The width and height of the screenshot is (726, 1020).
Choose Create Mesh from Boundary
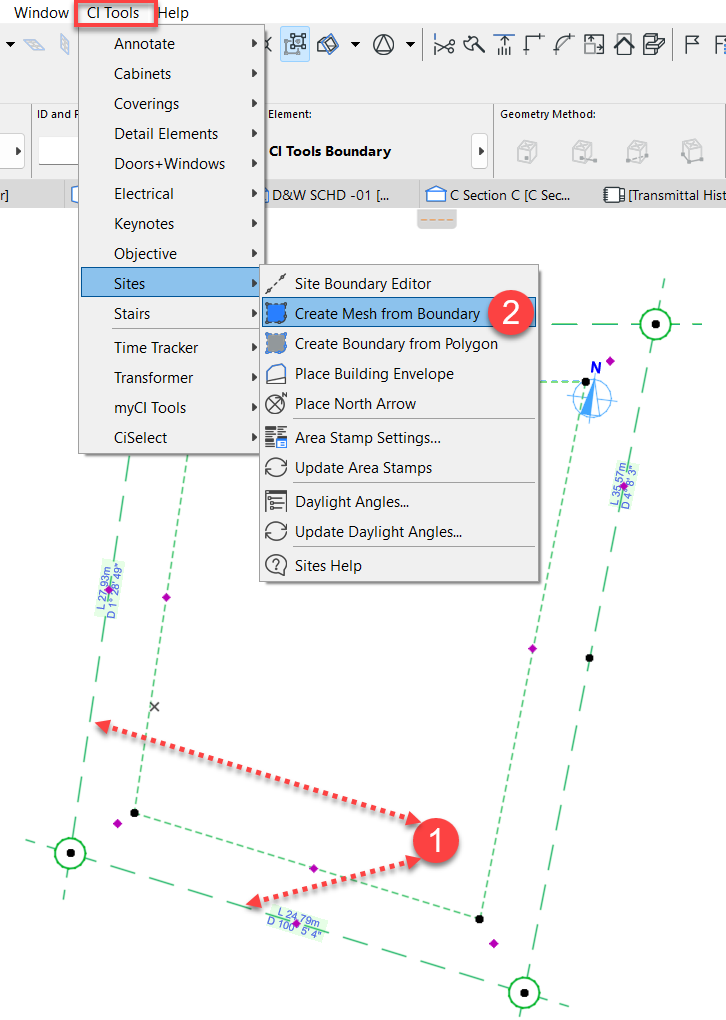[x=387, y=314]
